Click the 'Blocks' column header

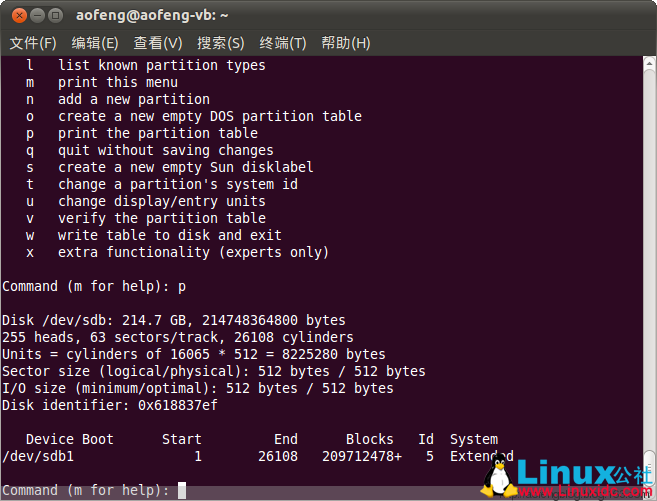pos(370,439)
